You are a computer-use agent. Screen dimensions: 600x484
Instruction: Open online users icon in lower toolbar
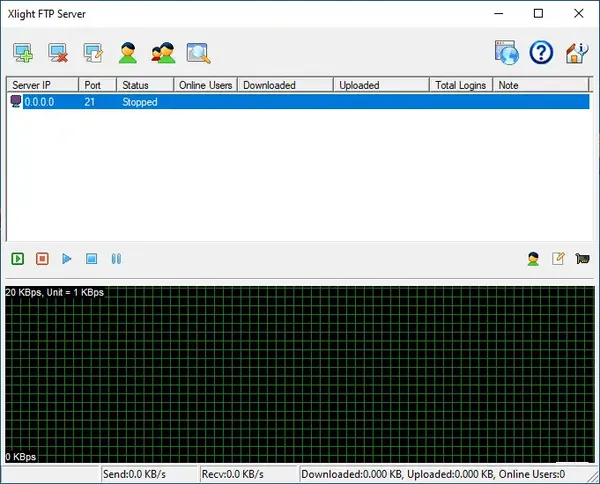tap(533, 259)
